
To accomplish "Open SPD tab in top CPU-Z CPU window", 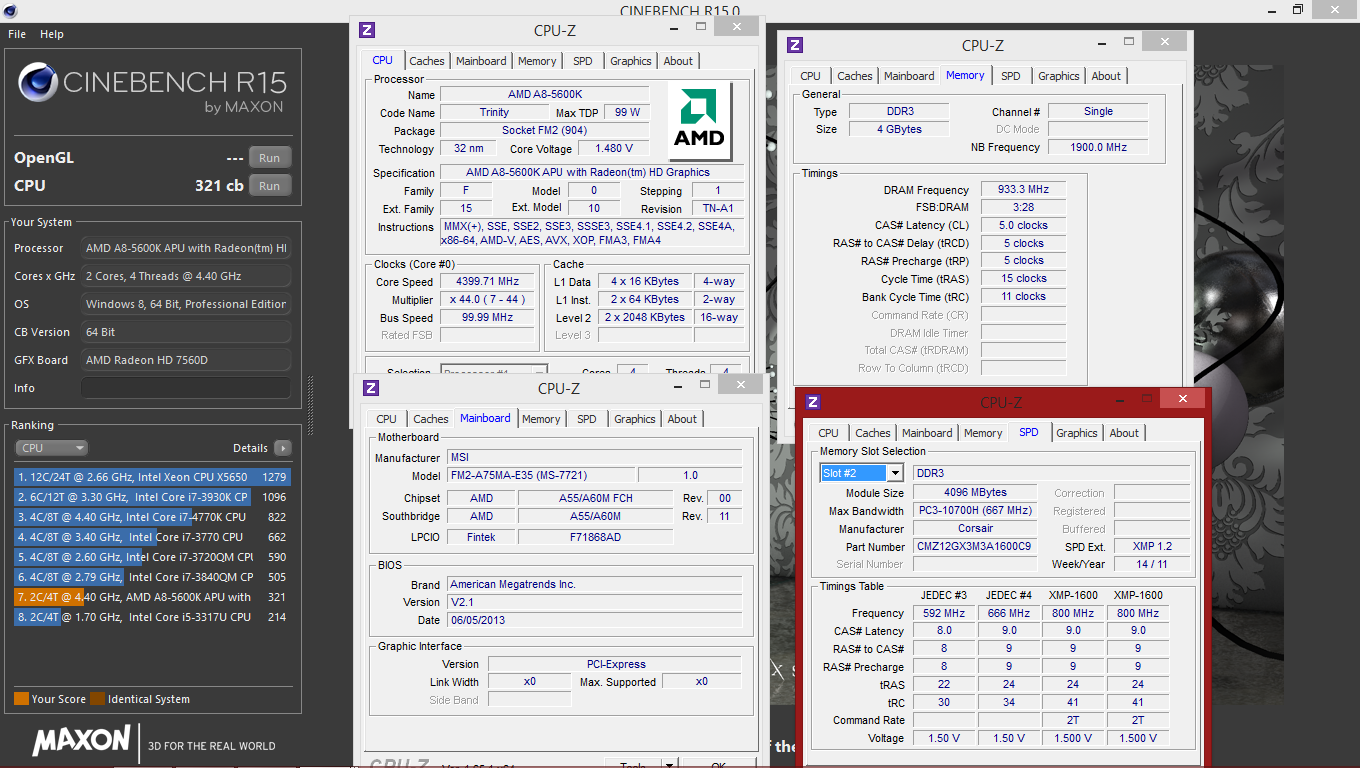I will coord(583,61).
